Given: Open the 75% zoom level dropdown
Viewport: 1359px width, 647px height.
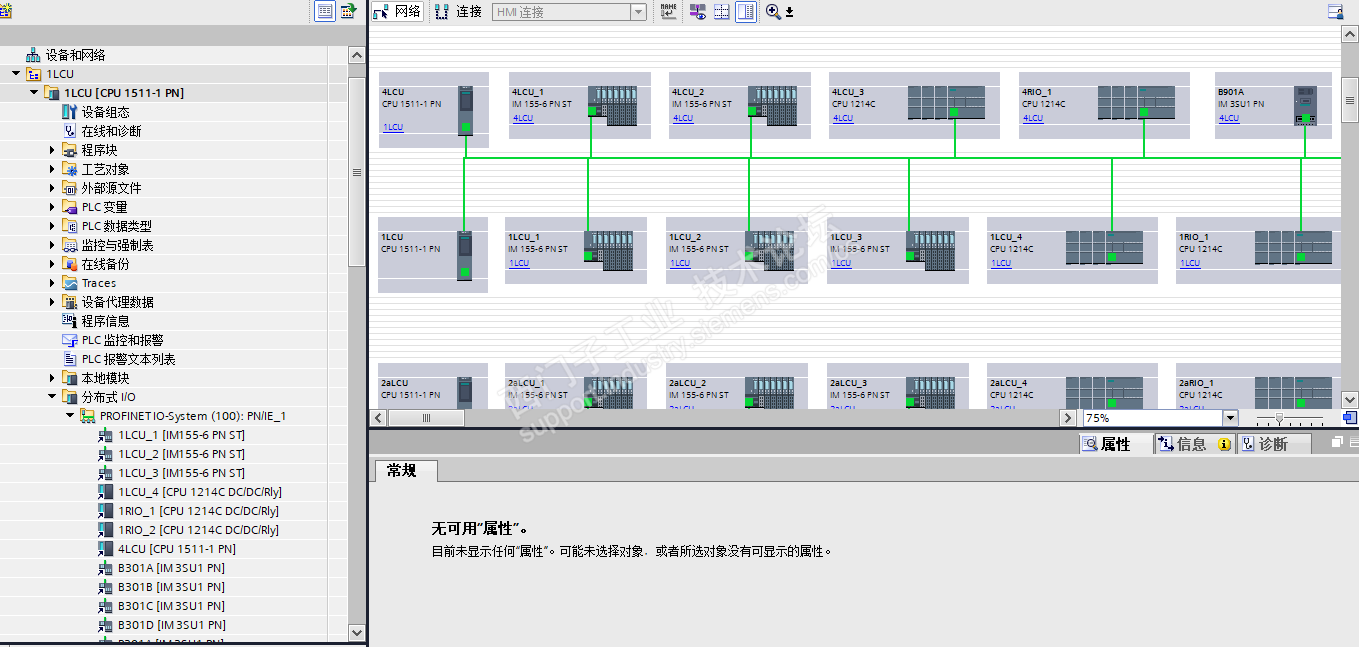Looking at the screenshot, I should point(1230,418).
